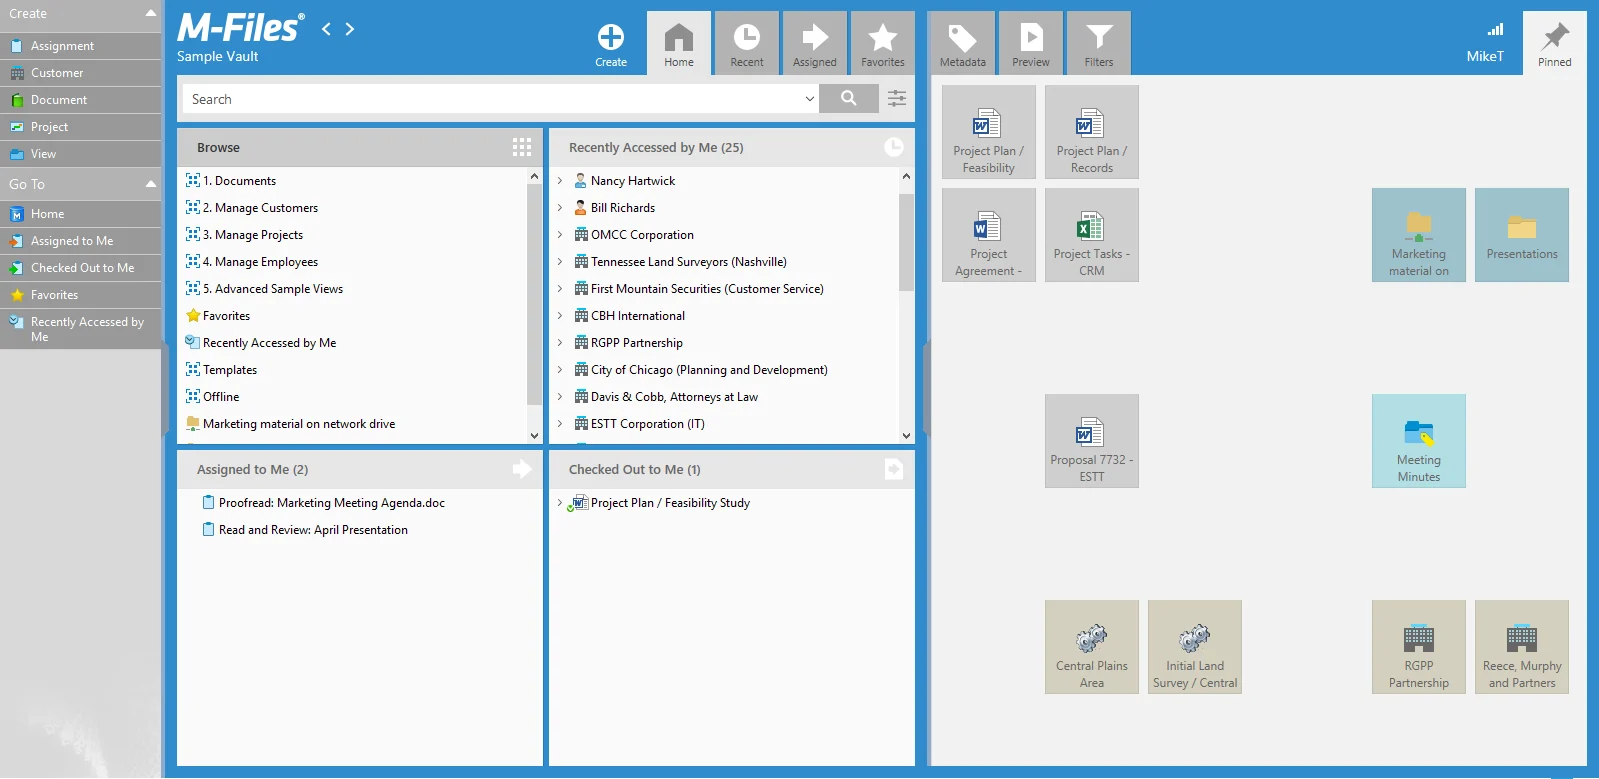Open 4. Manage Employees view
This screenshot has width=1599, height=779.
point(260,262)
